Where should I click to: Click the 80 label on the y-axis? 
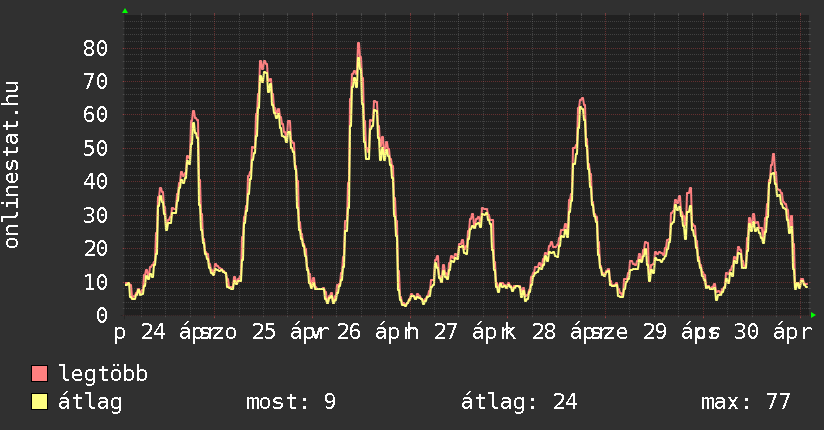pos(95,48)
